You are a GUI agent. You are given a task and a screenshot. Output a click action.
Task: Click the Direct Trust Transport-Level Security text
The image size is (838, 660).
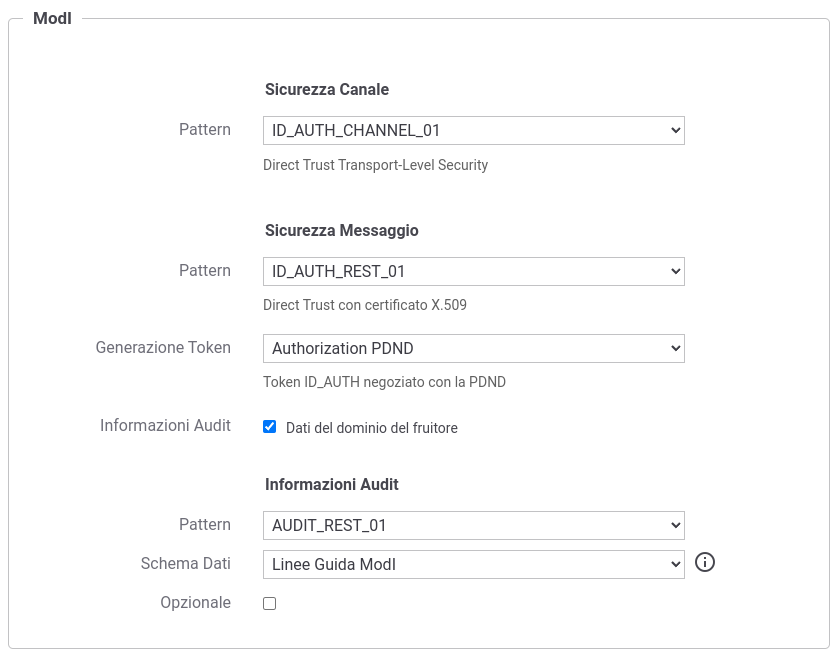click(375, 165)
